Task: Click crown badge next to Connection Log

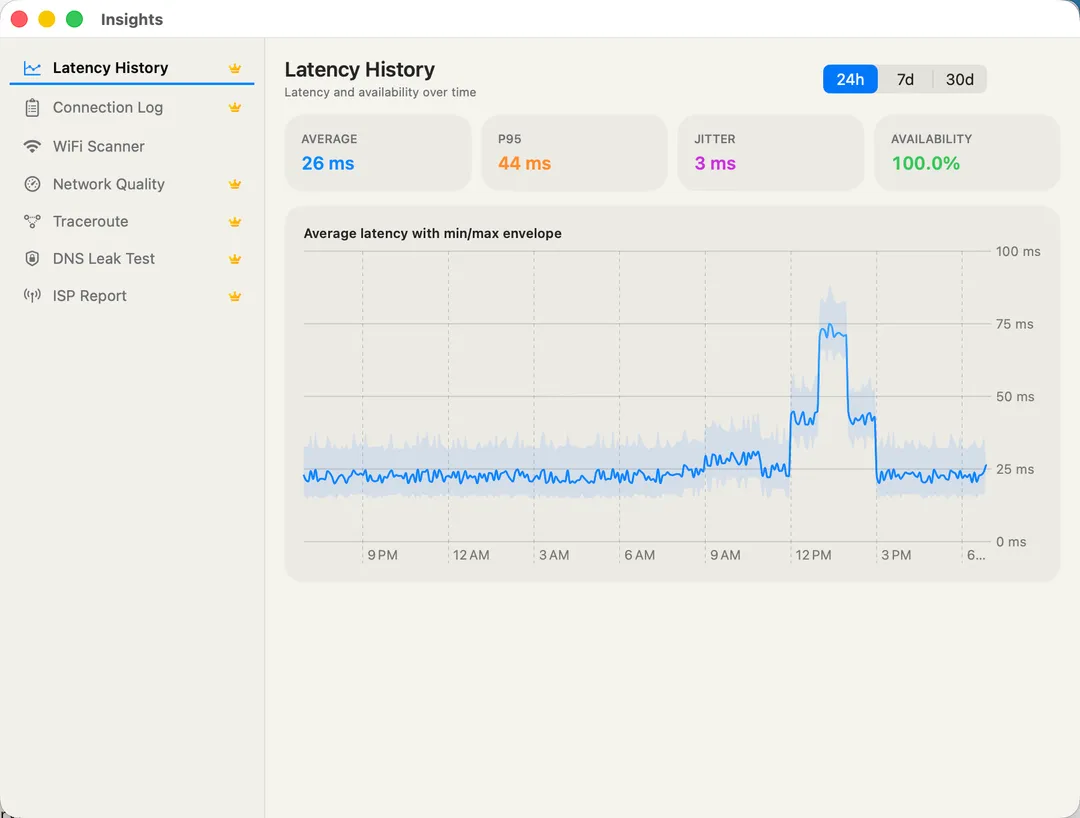Action: (x=235, y=107)
